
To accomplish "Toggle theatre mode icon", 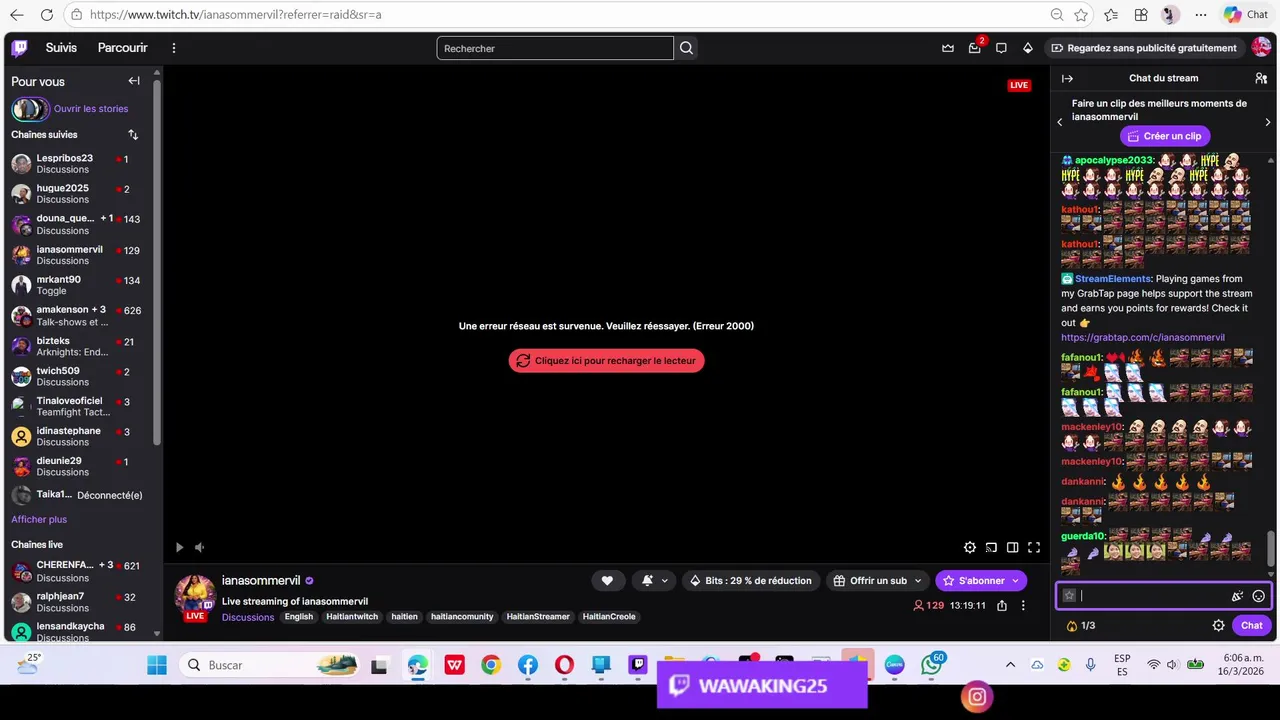I will coord(1013,547).
